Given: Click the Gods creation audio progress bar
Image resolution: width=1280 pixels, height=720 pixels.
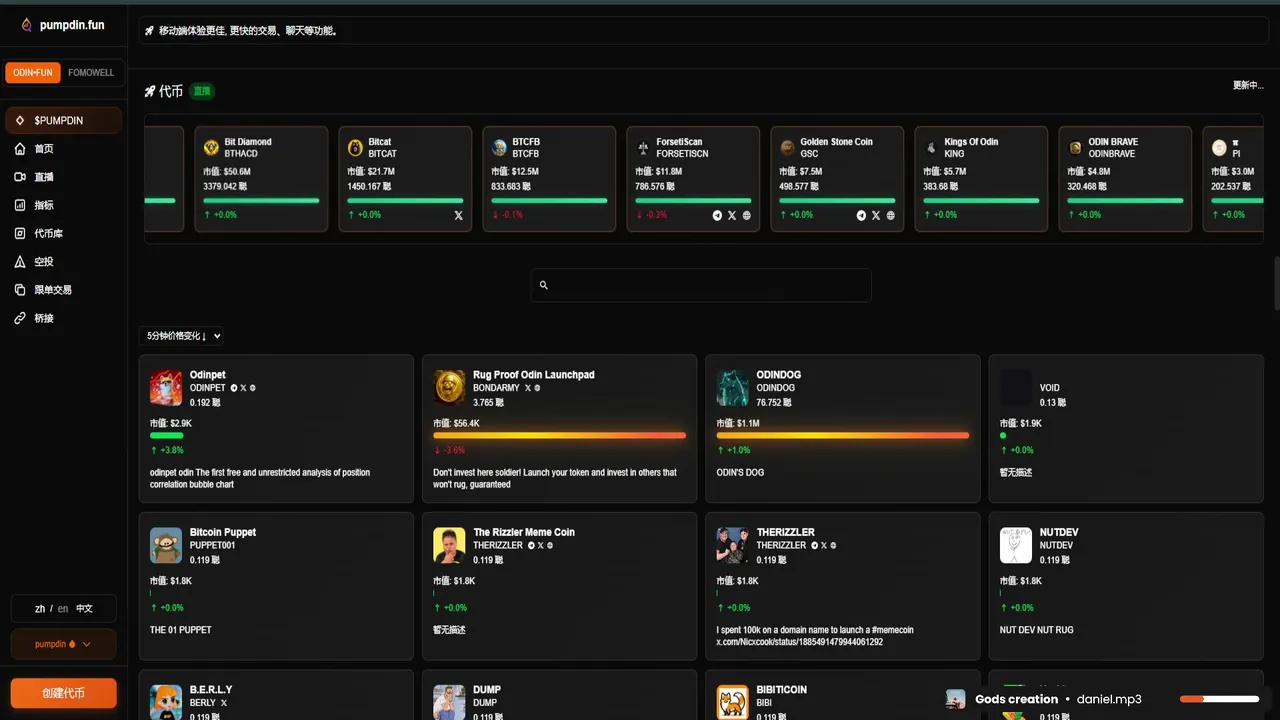Looking at the screenshot, I should click(1219, 699).
